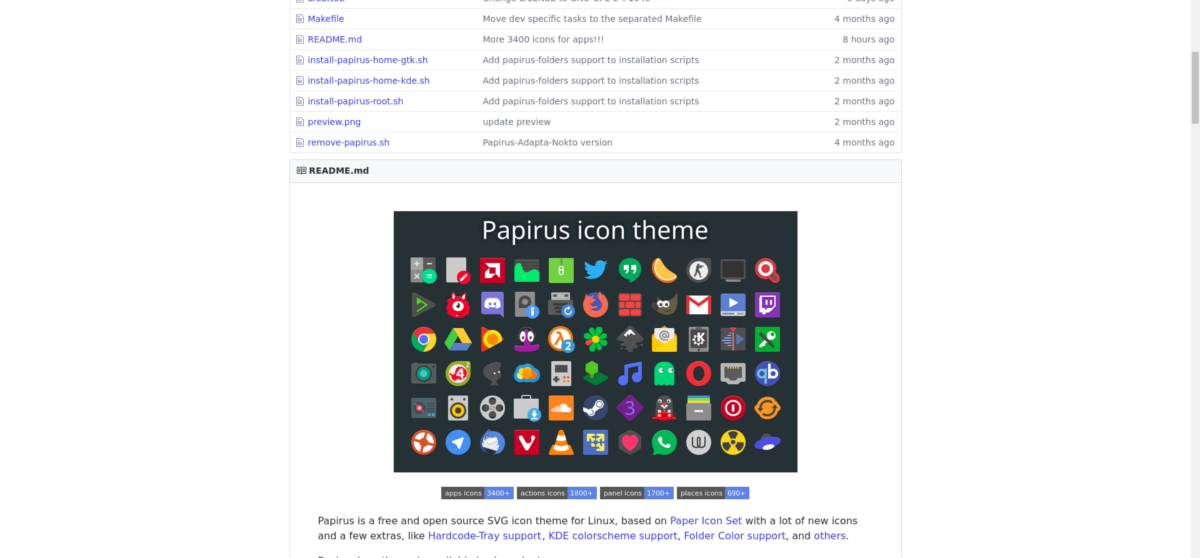Click the 'apps icons 3400+' badge

point(477,493)
